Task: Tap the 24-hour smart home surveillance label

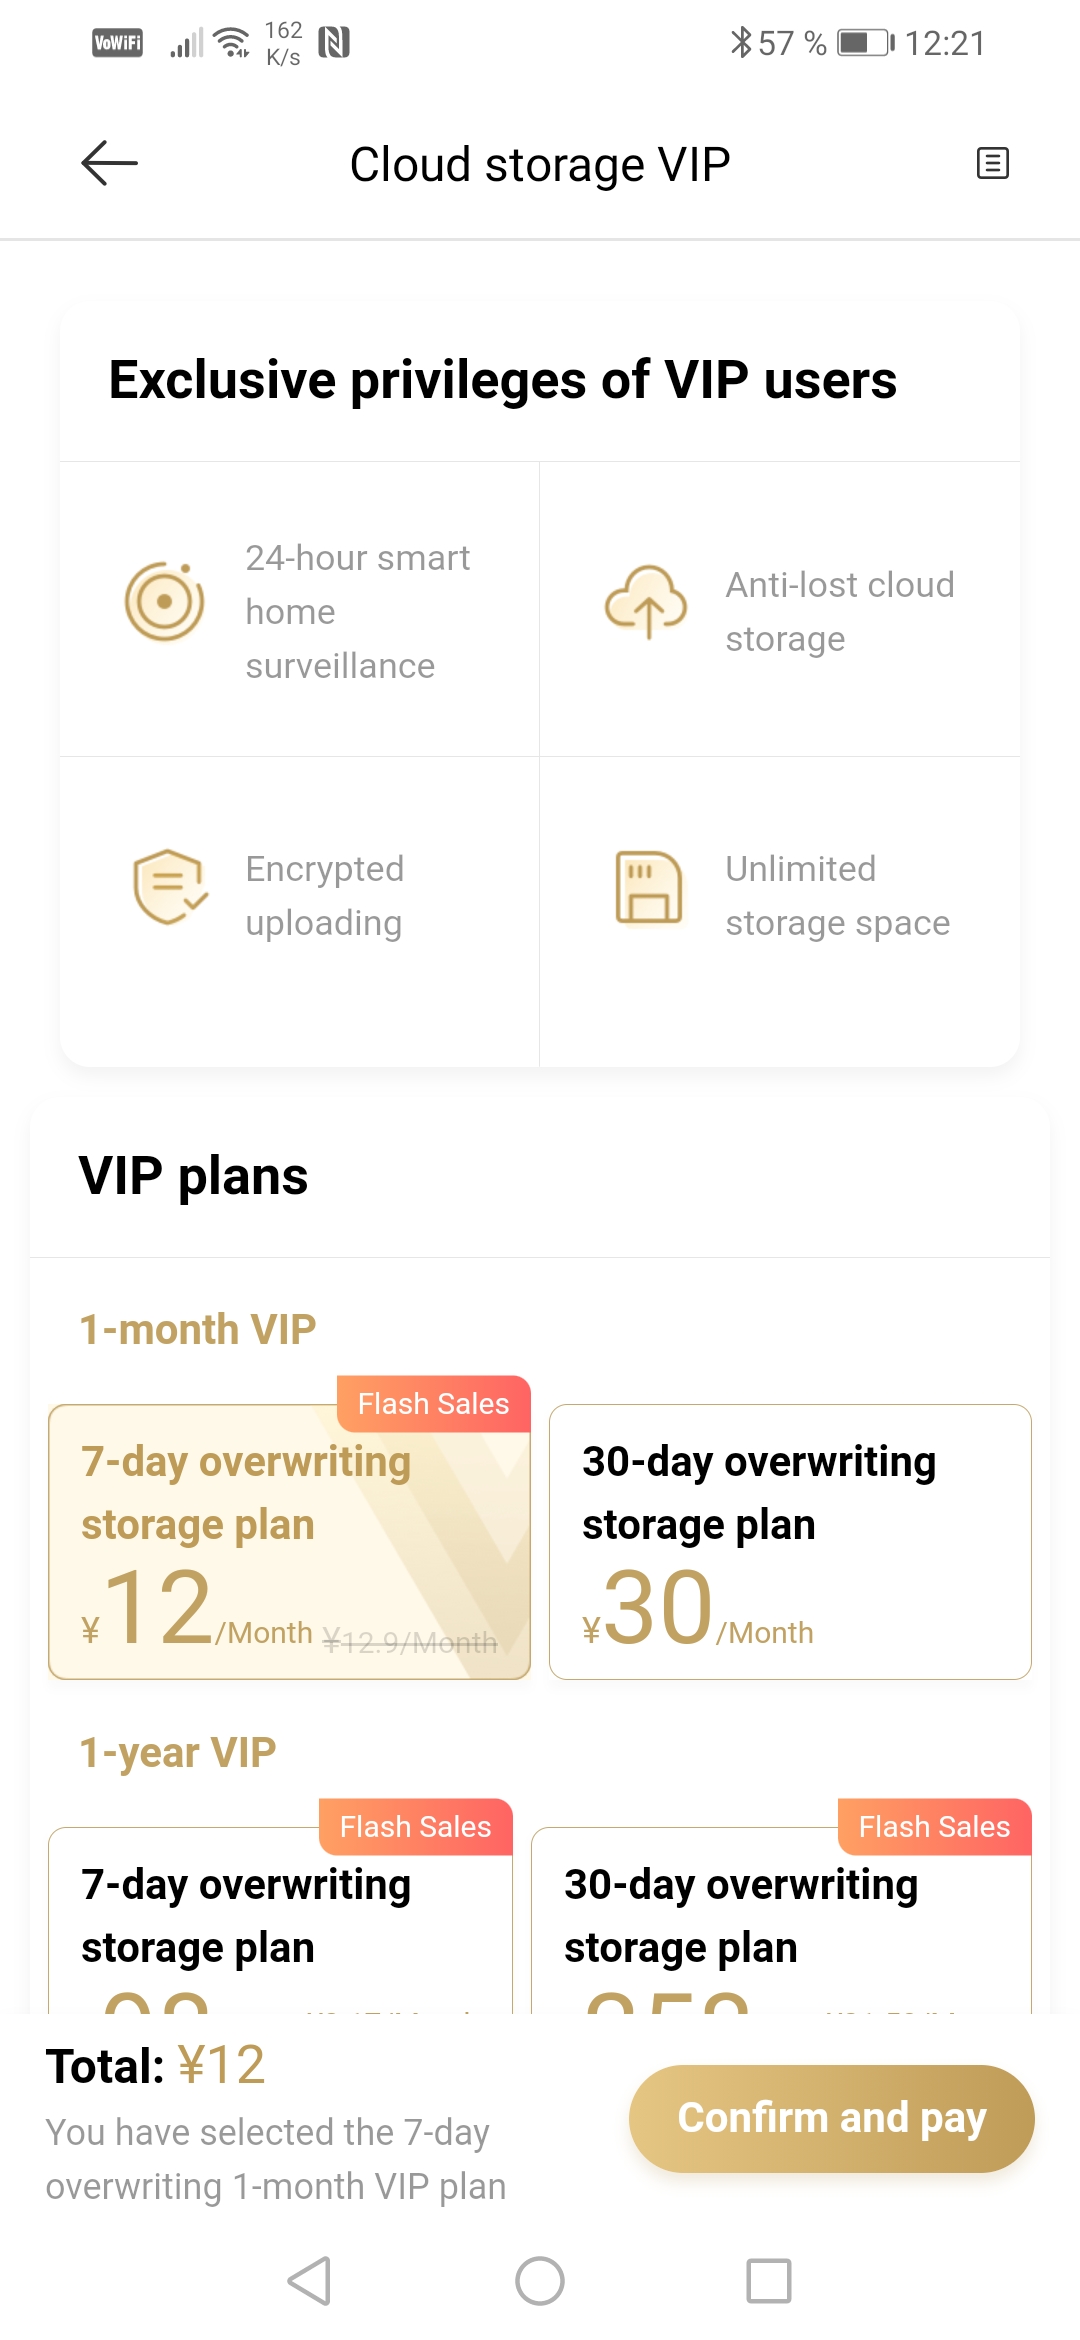Action: pos(357,611)
